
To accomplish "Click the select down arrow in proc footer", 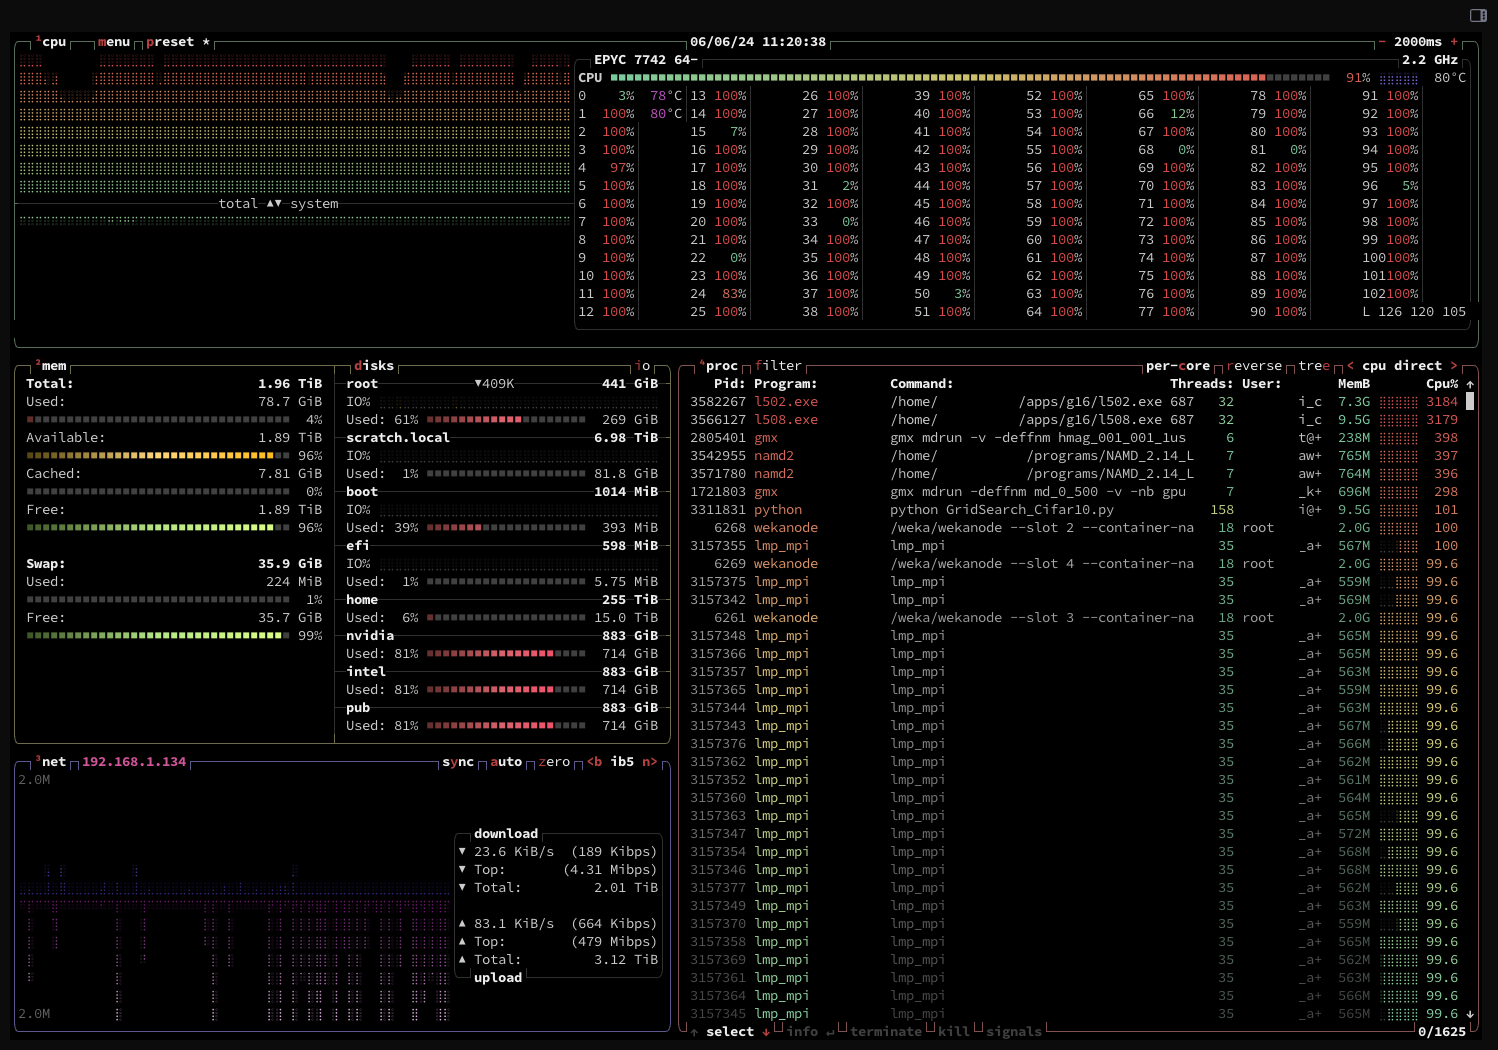I will point(766,1032).
